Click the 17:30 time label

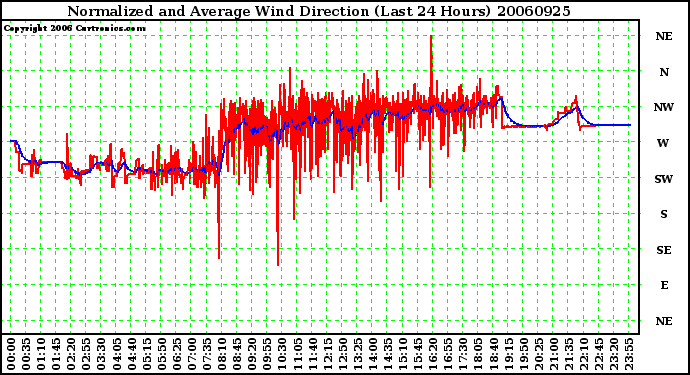[x=463, y=354]
